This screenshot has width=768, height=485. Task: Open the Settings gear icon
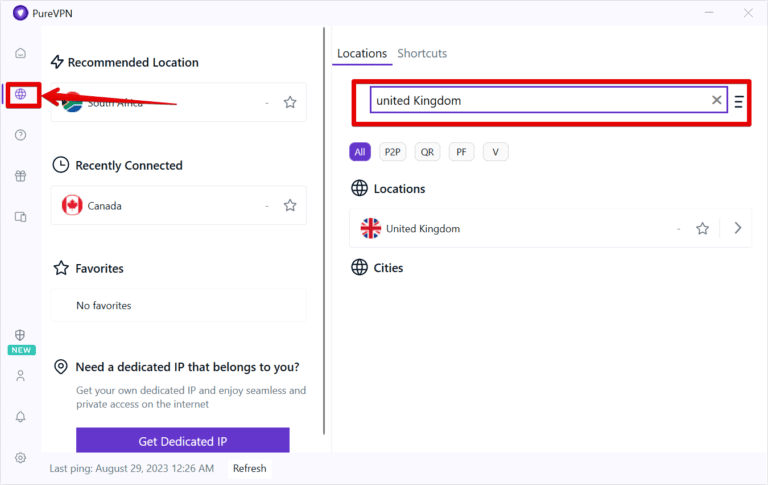pos(20,458)
